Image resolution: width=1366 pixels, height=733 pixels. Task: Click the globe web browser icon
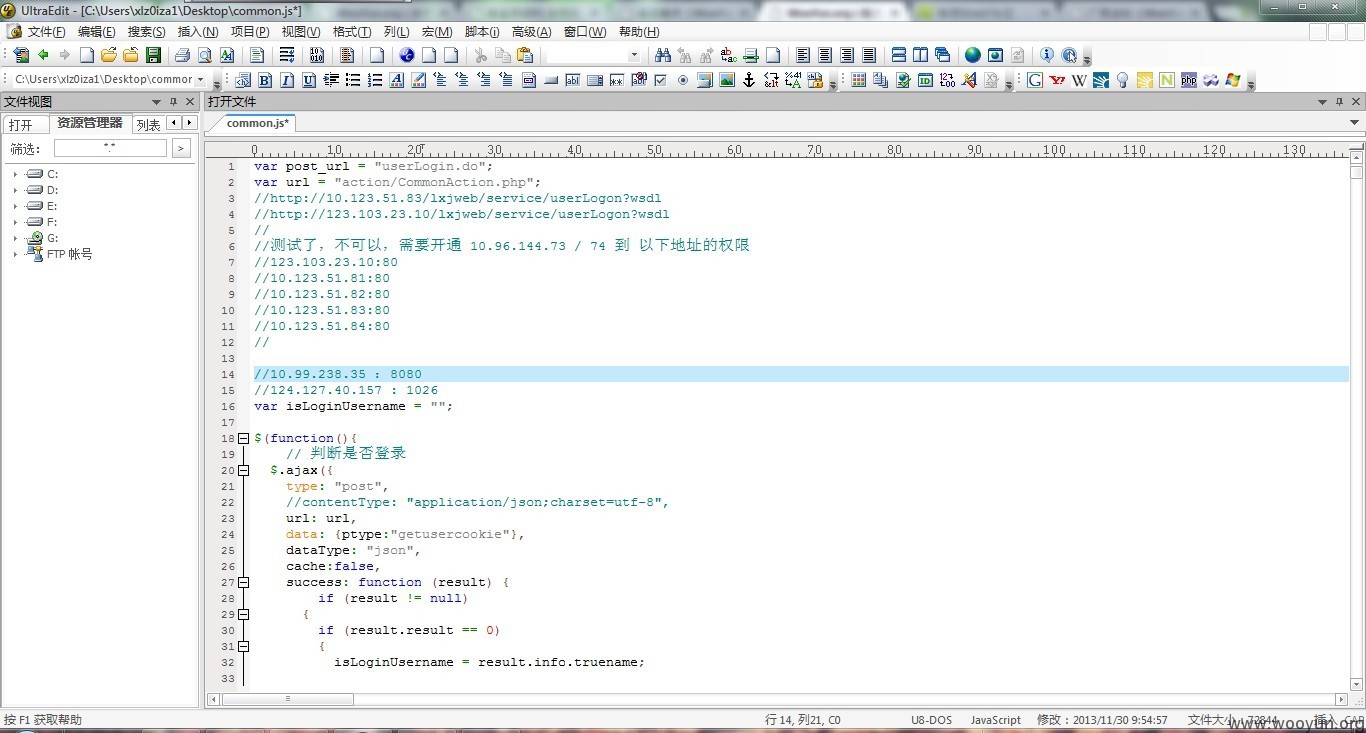[x=972, y=55]
